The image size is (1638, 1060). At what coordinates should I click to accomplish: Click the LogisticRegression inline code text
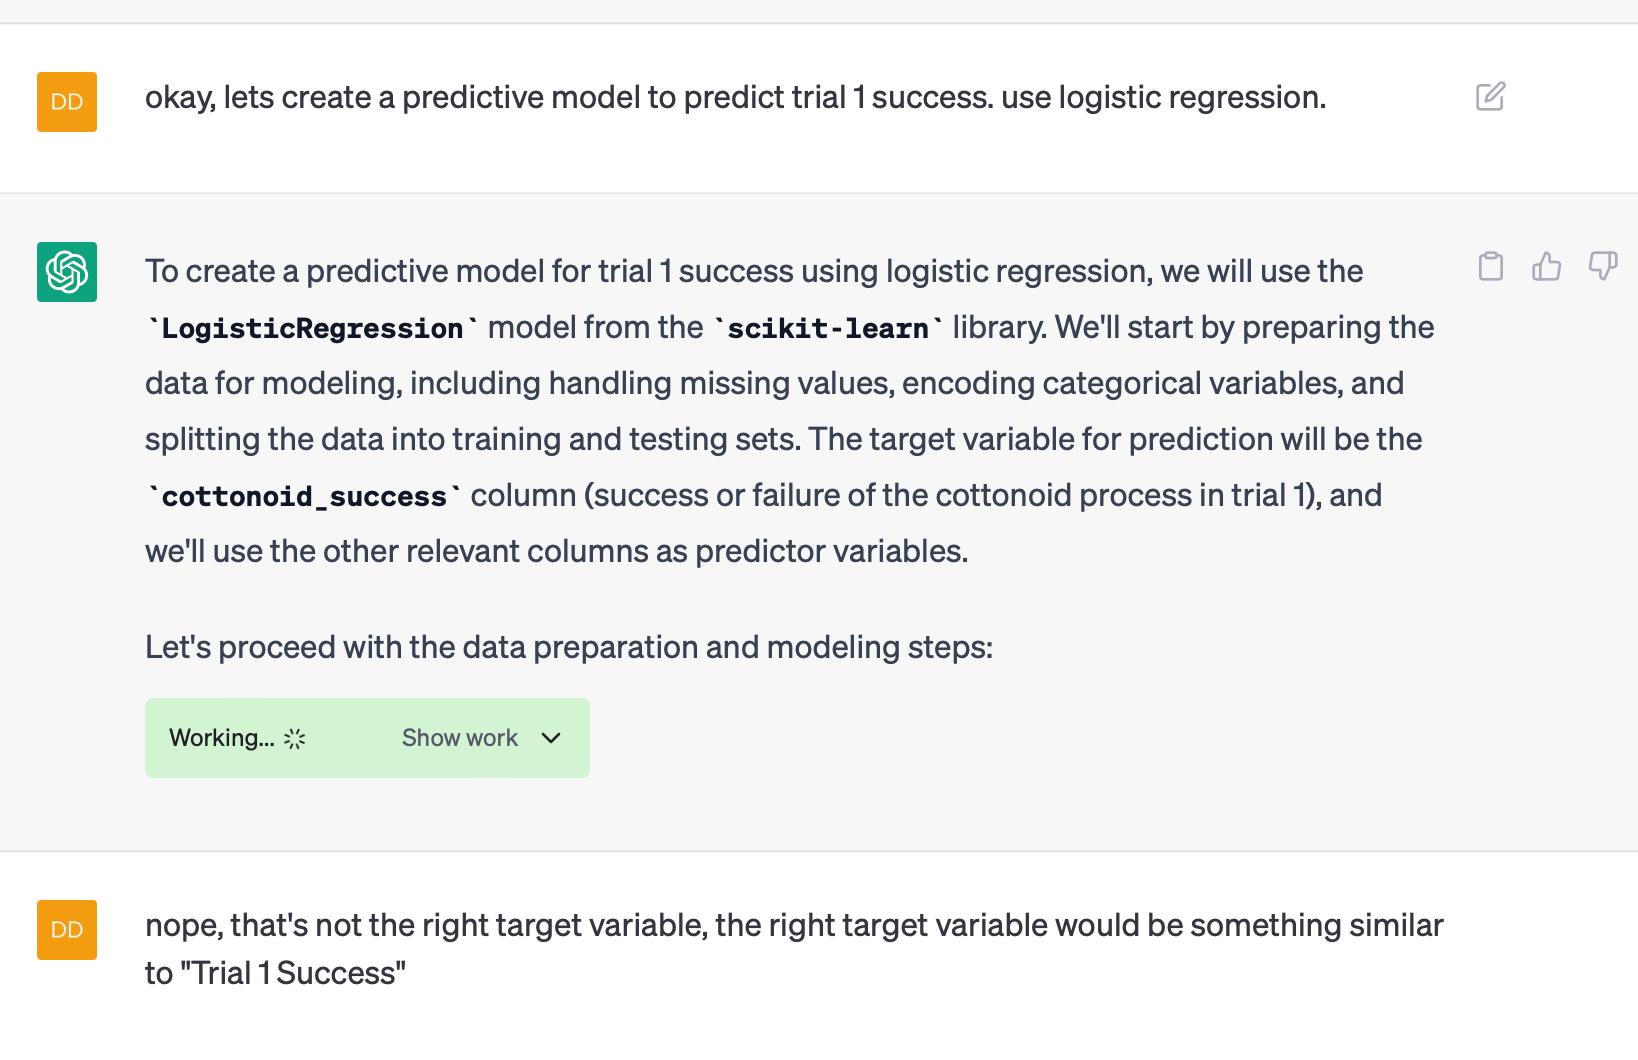[312, 328]
